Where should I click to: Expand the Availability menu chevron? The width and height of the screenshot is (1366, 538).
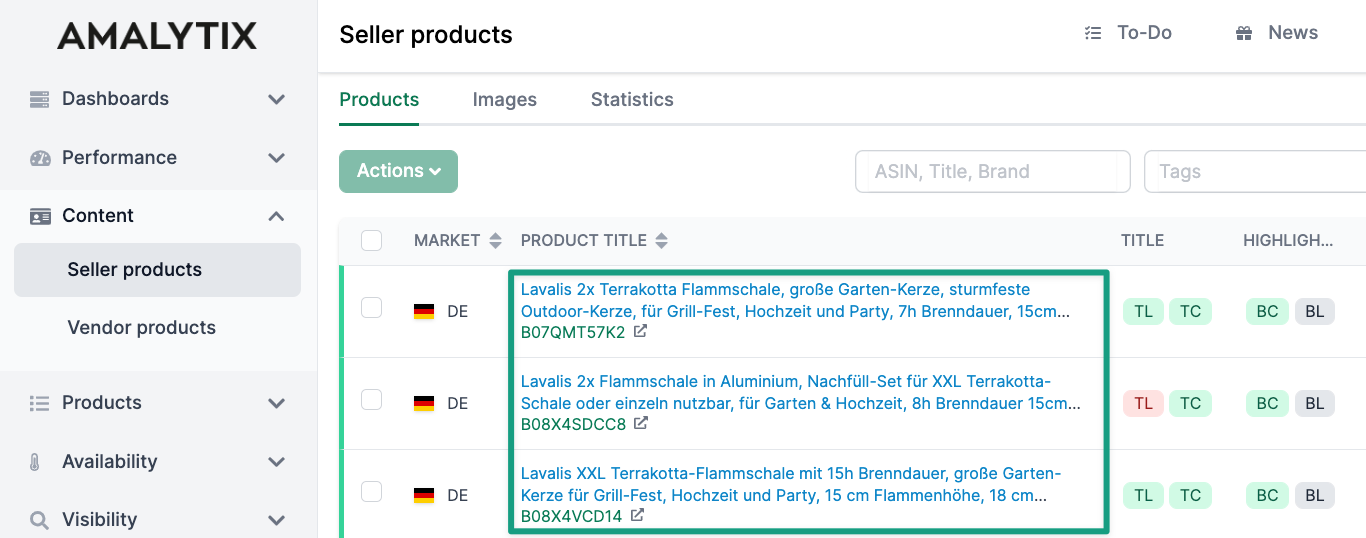(277, 462)
